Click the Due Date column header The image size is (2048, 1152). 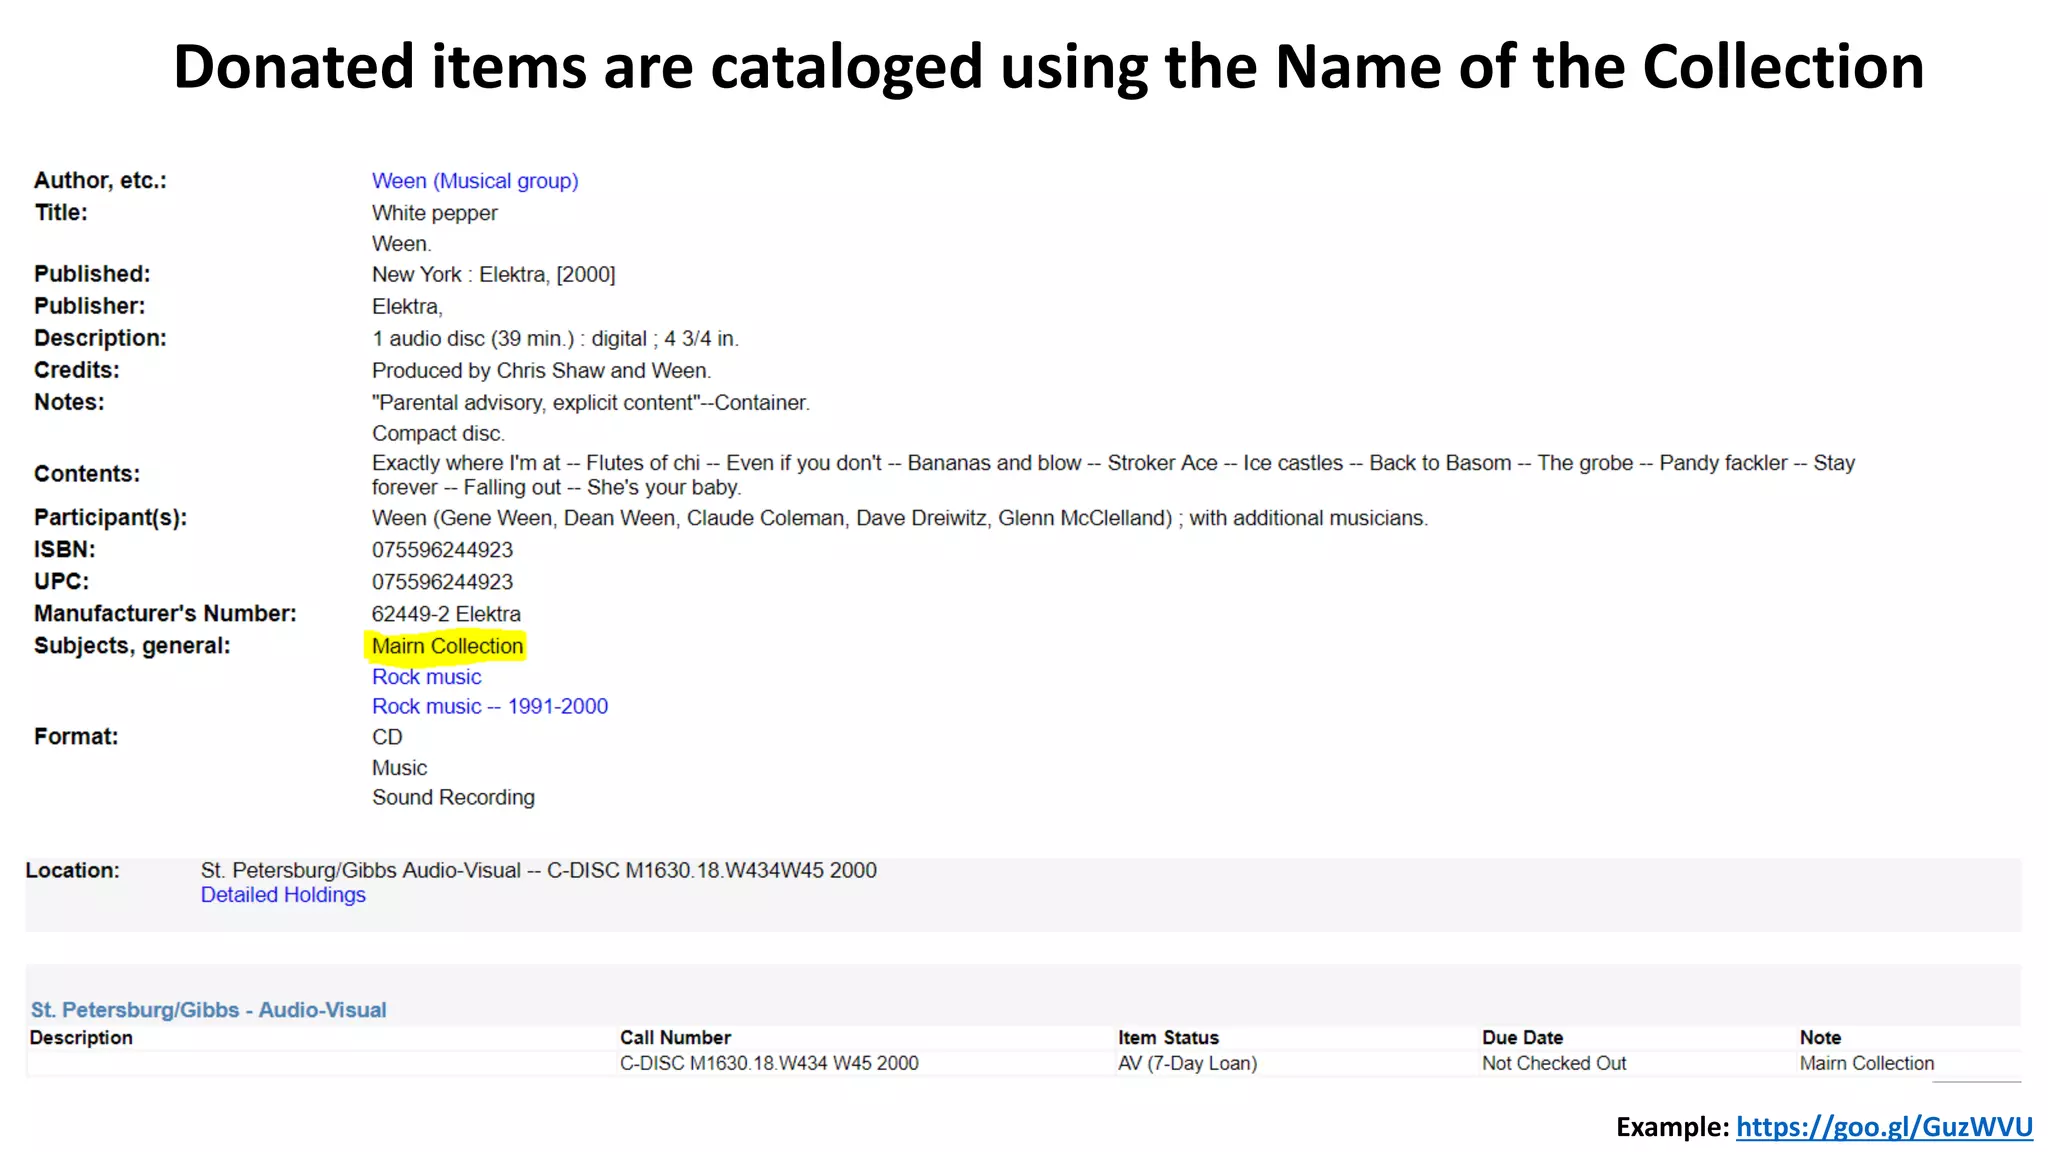tap(1522, 1038)
